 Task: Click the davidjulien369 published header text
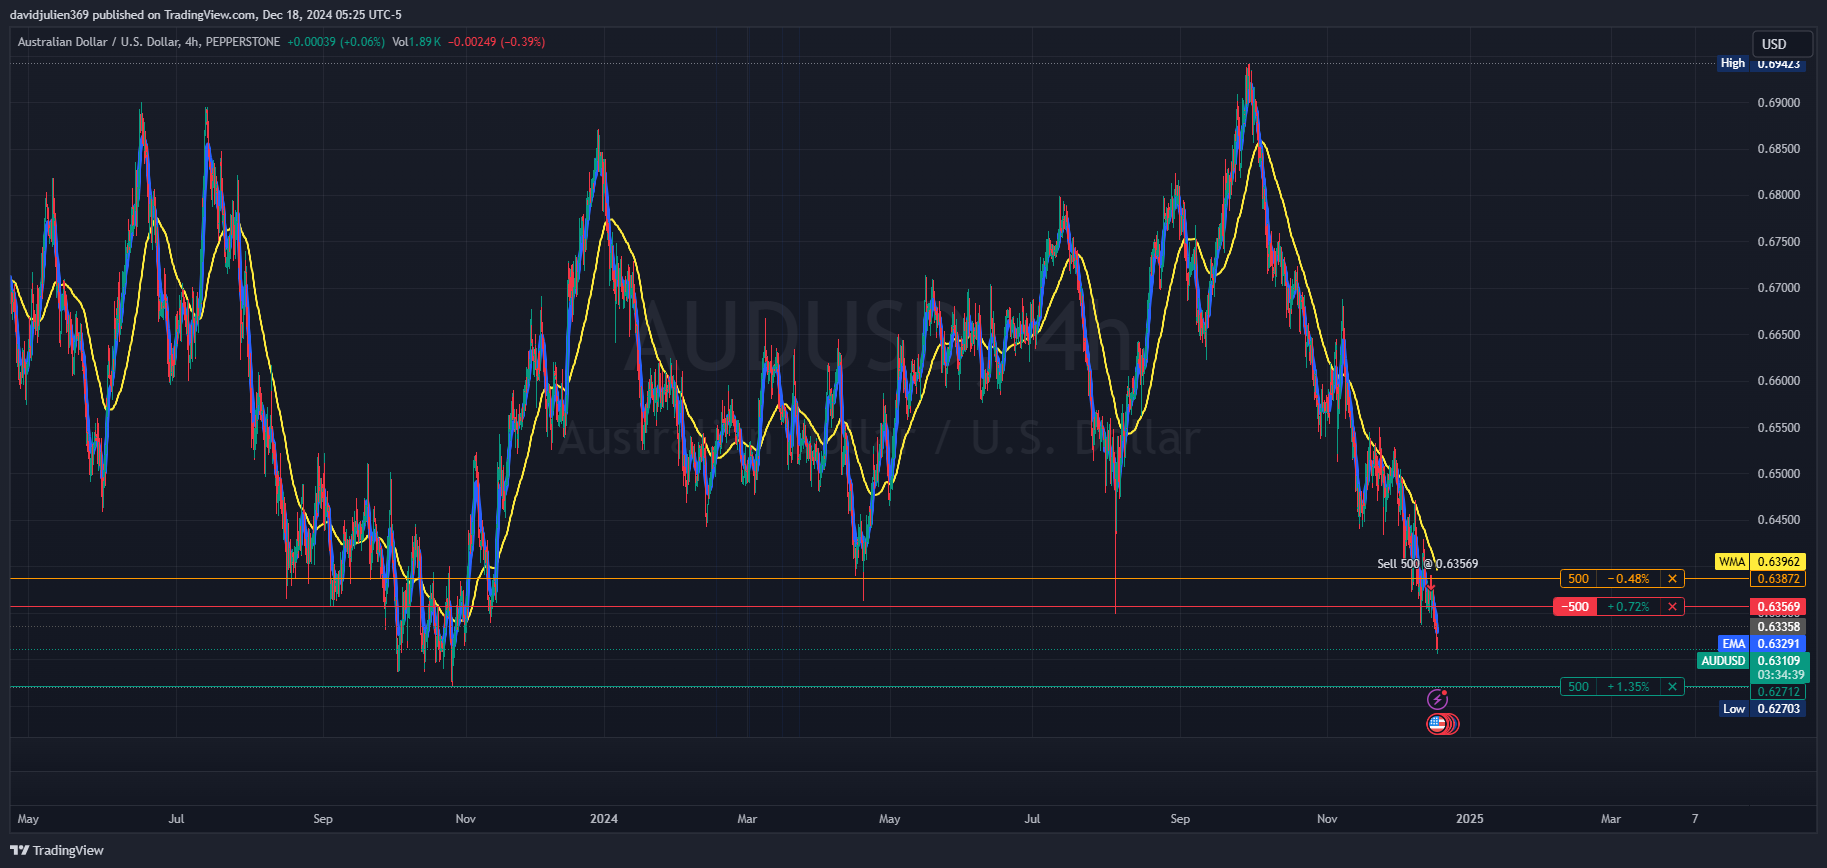point(205,15)
